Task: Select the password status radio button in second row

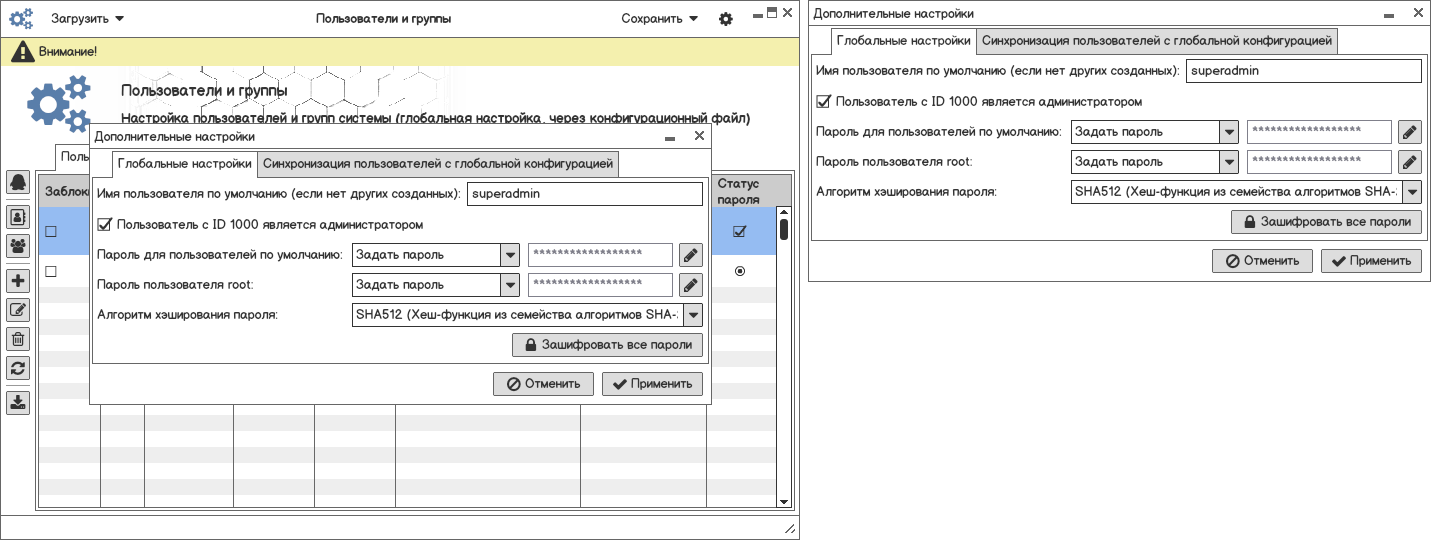Action: (740, 271)
